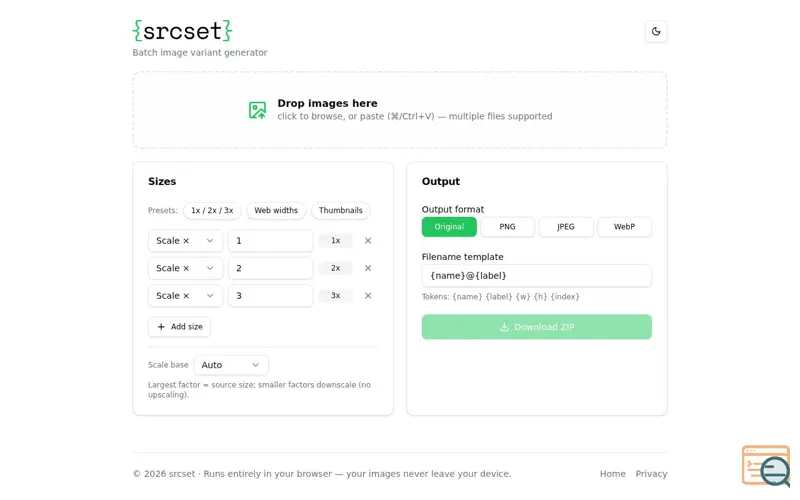Click the Add size button

(x=180, y=327)
